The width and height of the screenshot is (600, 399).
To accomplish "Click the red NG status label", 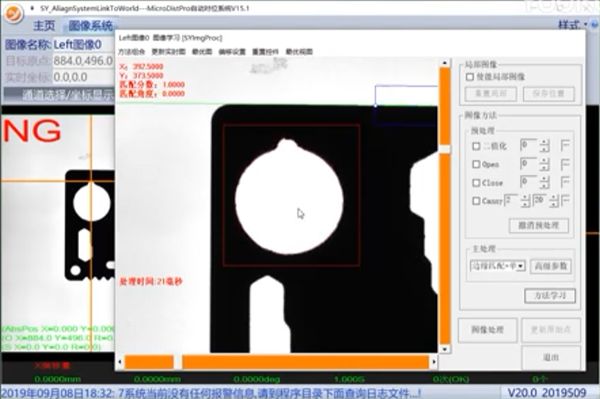I will [32, 131].
